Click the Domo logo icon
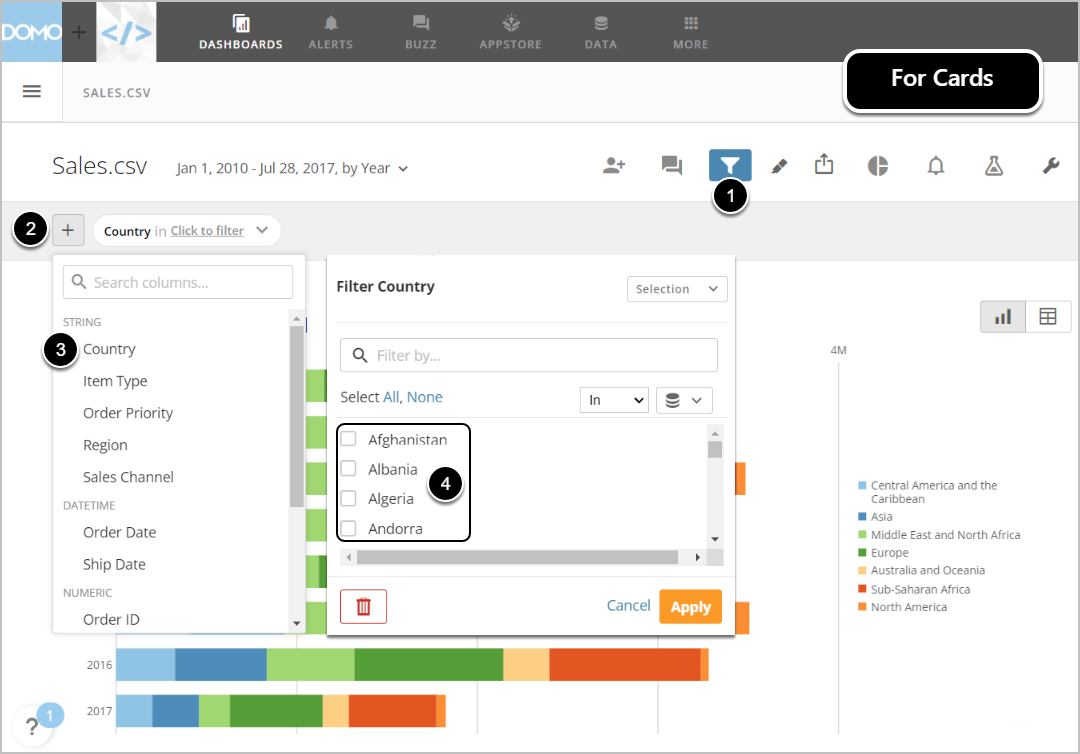Screen dimensions: 1080x754 [32, 32]
